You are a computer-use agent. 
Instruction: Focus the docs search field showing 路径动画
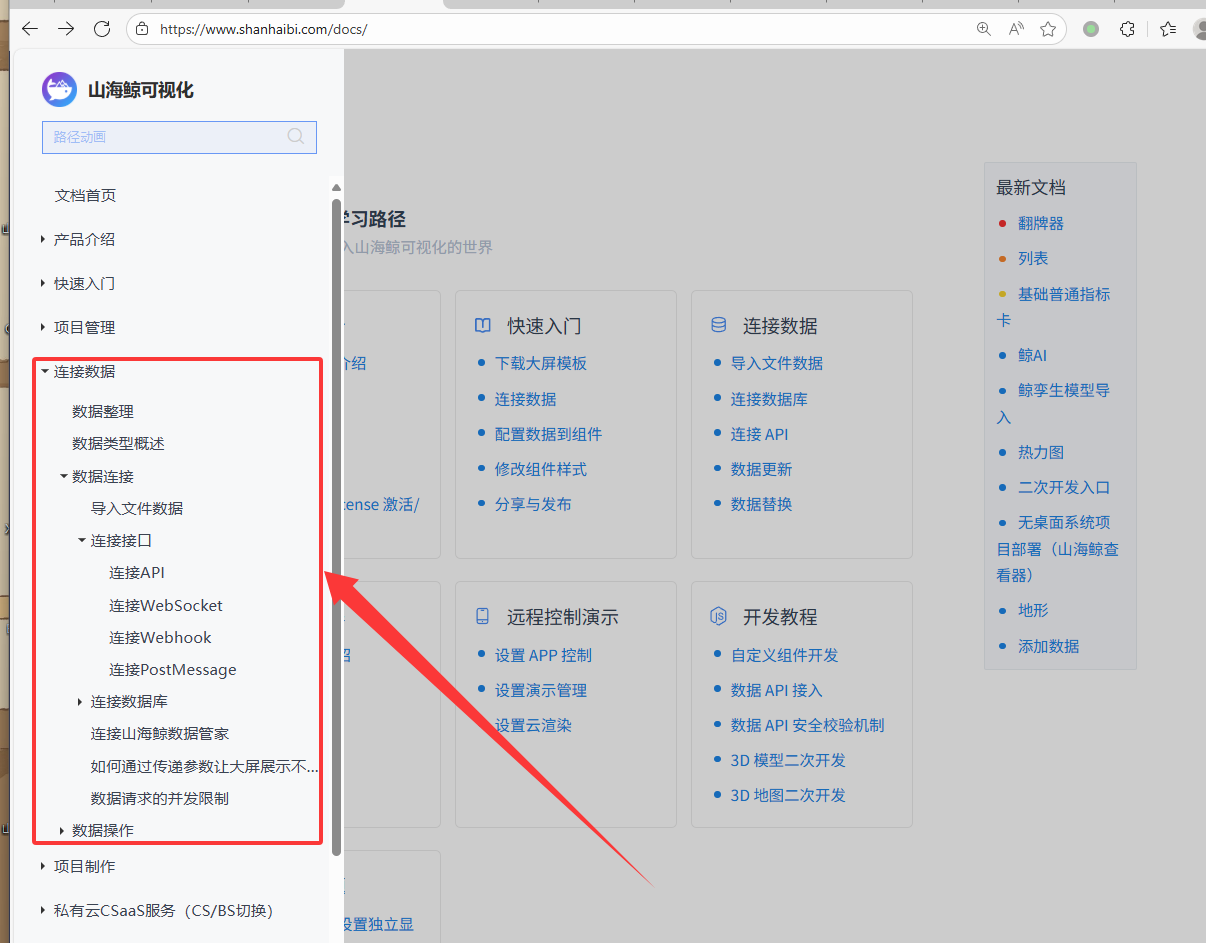[179, 137]
